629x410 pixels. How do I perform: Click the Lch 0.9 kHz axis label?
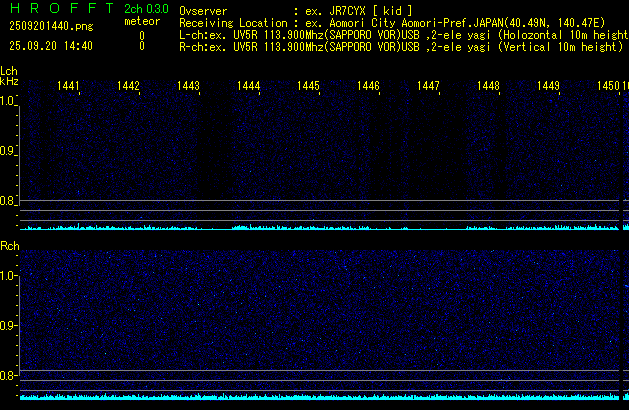8,152
